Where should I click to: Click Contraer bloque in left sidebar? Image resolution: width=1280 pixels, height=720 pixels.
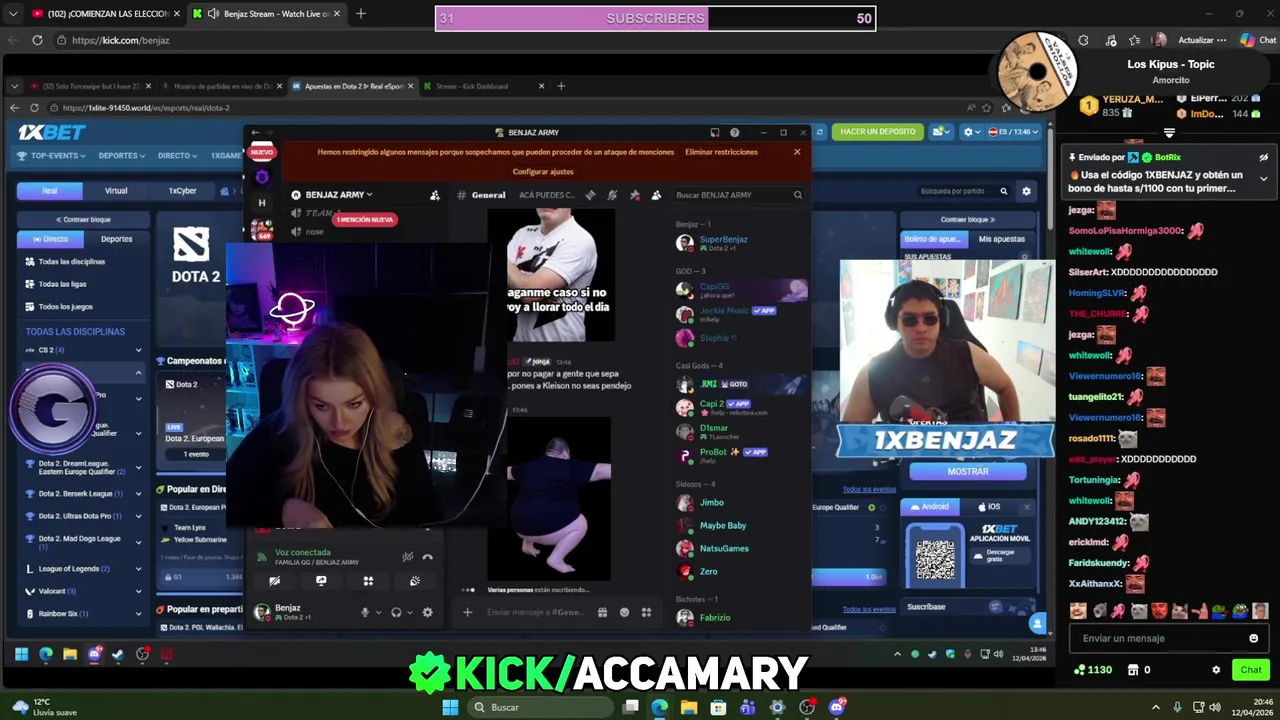coord(83,219)
